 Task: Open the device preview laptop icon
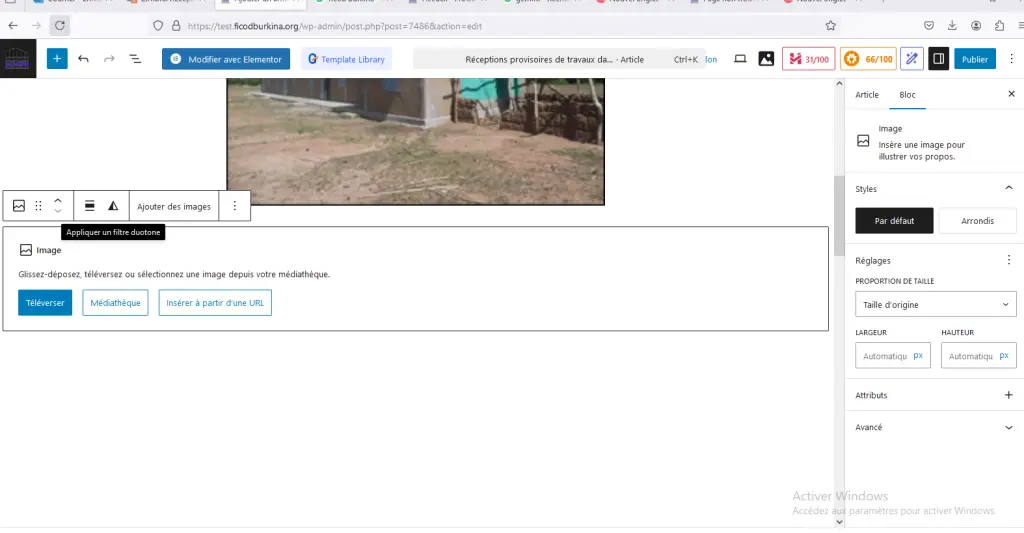tap(740, 59)
